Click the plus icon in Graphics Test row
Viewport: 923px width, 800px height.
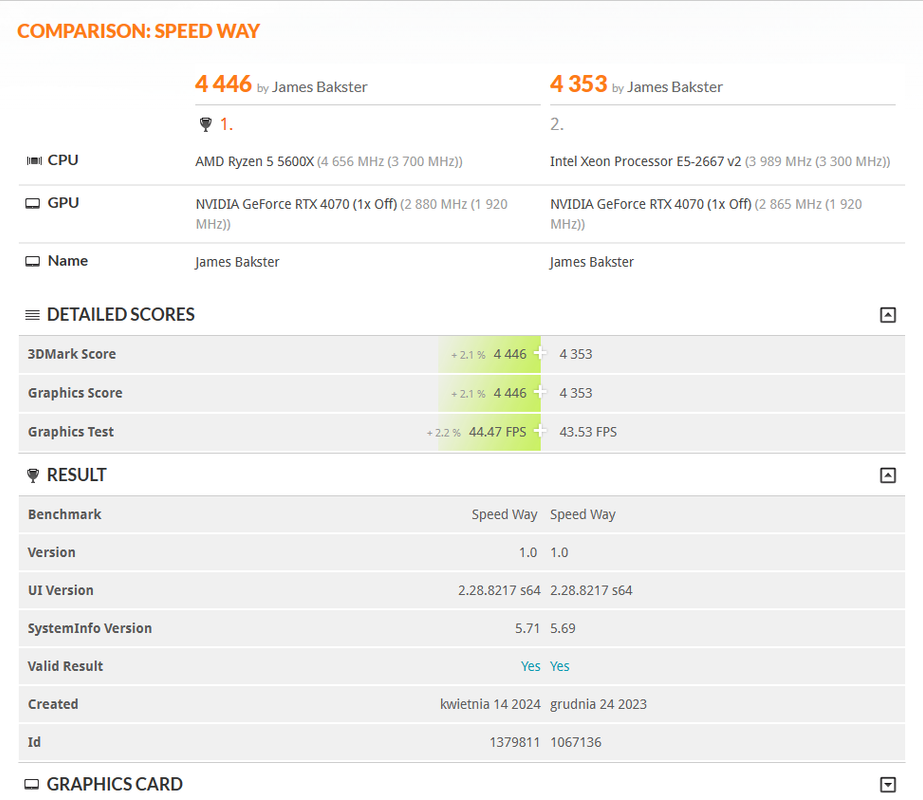point(540,431)
